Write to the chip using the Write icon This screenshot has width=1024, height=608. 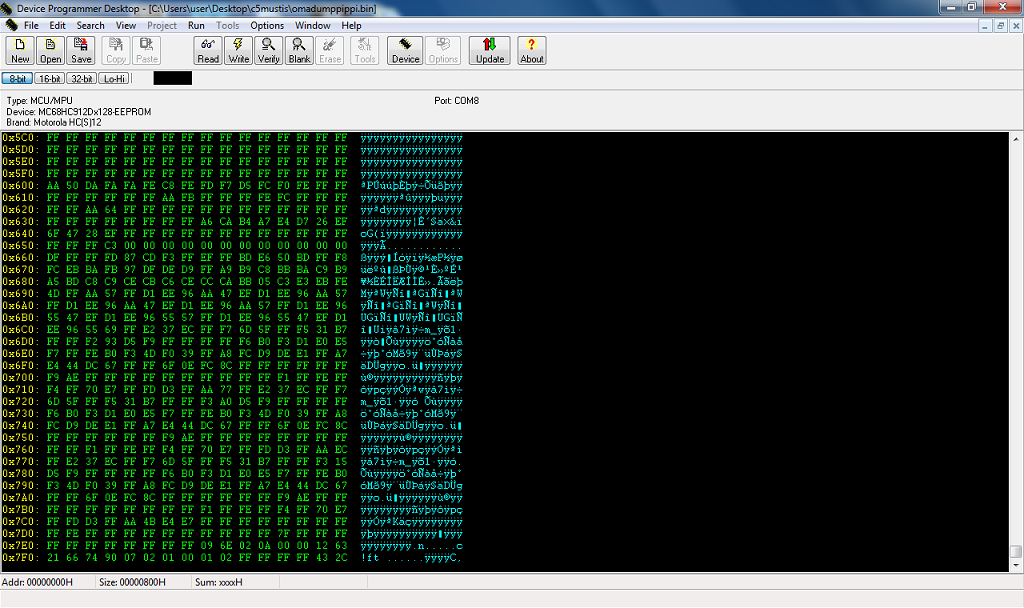click(x=238, y=50)
